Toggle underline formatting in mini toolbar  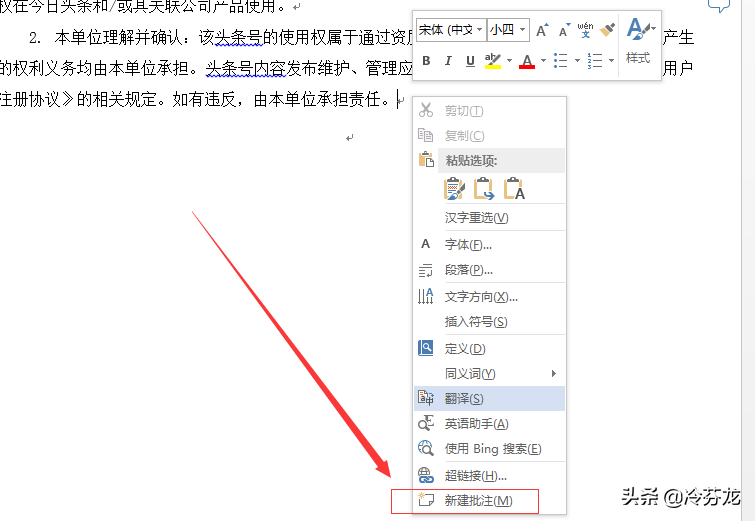click(470, 61)
